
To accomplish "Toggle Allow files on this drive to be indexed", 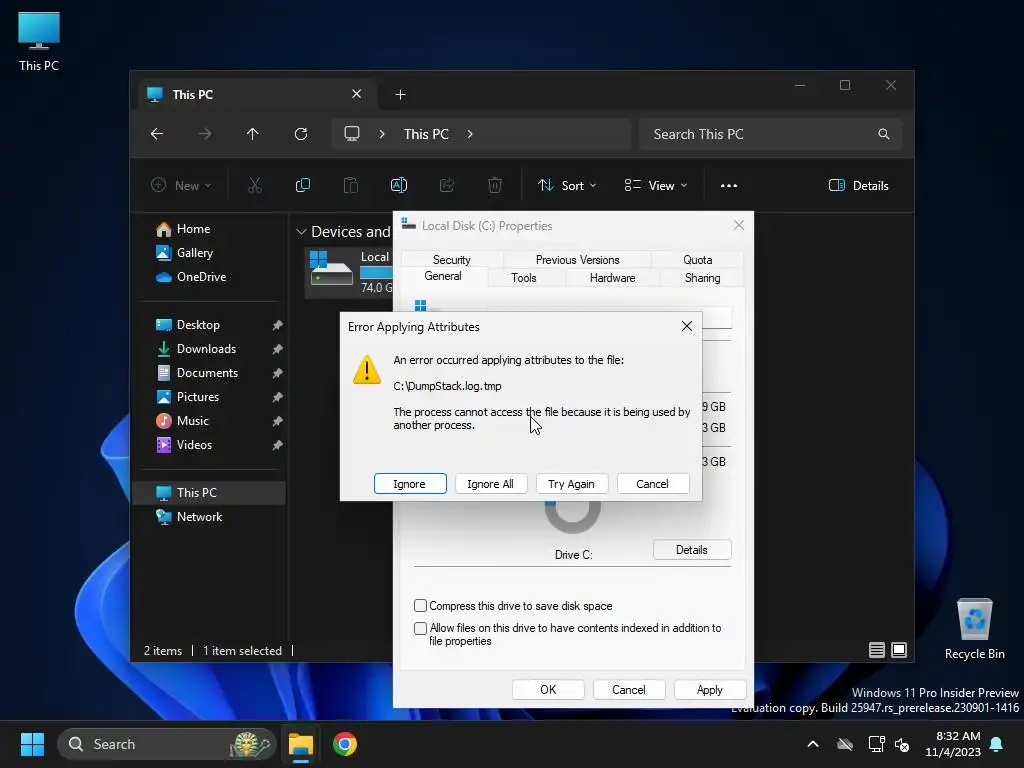I will coord(421,628).
